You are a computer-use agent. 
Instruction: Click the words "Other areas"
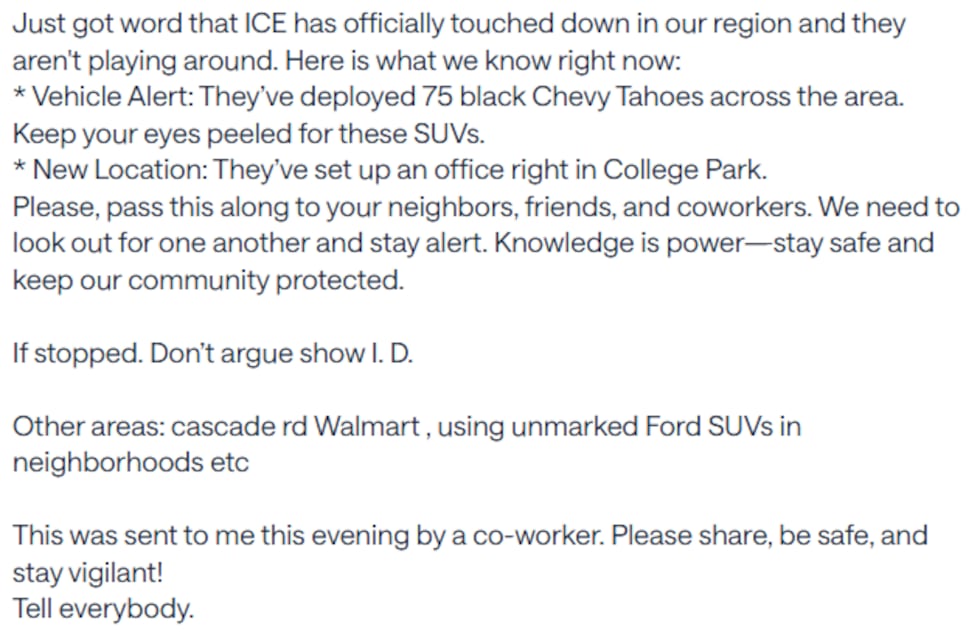coord(88,427)
